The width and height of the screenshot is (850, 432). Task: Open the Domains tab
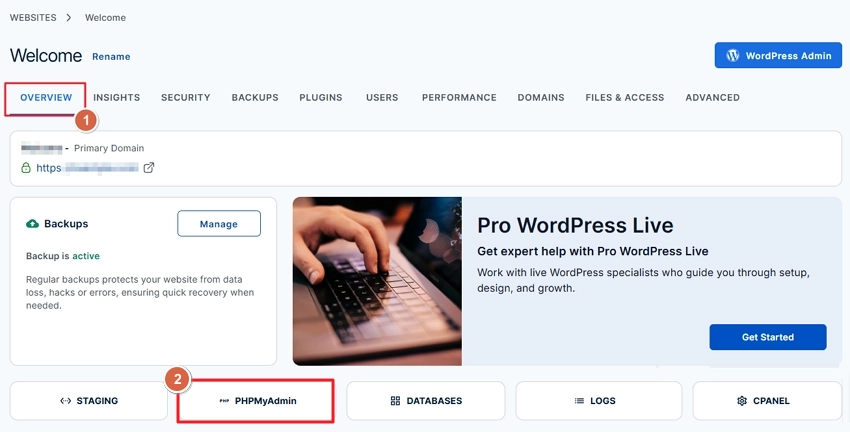tap(541, 98)
